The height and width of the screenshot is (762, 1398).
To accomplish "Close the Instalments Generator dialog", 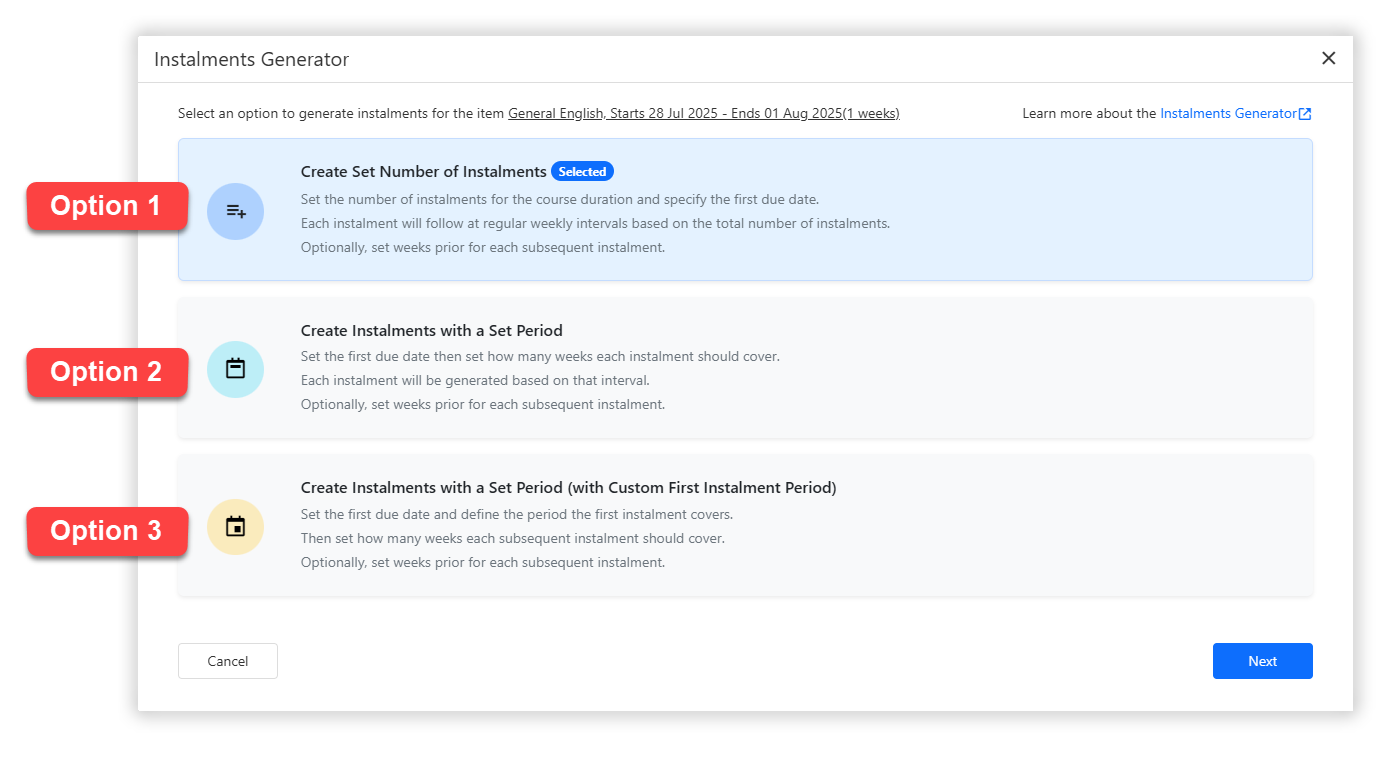I will tap(1328, 58).
